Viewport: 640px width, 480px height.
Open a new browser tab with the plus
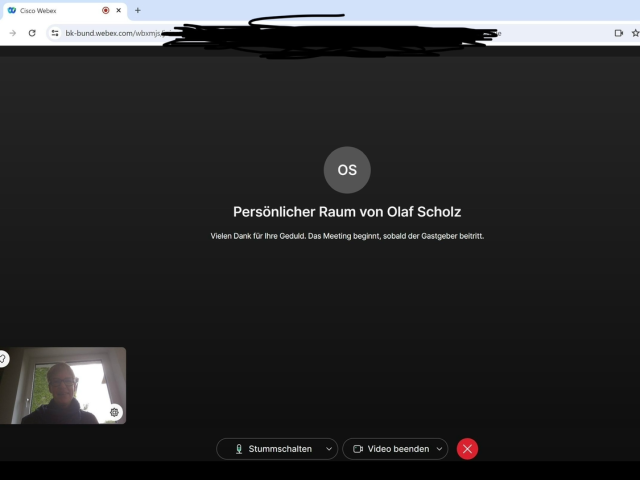(138, 11)
